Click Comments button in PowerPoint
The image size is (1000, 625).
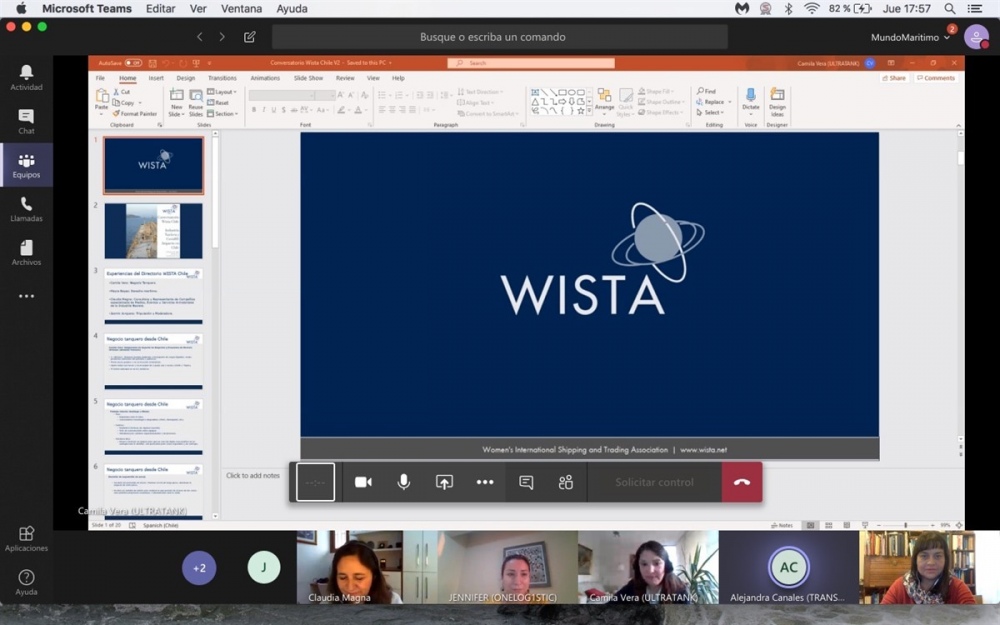click(x=936, y=78)
